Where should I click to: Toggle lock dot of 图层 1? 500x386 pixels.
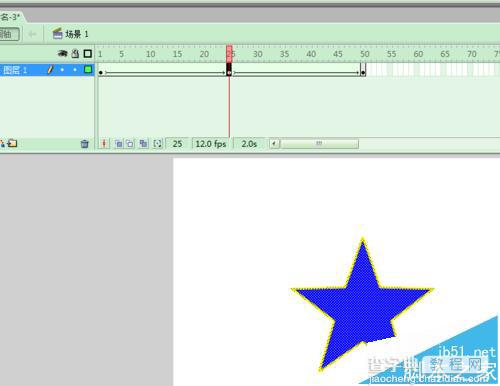75,70
